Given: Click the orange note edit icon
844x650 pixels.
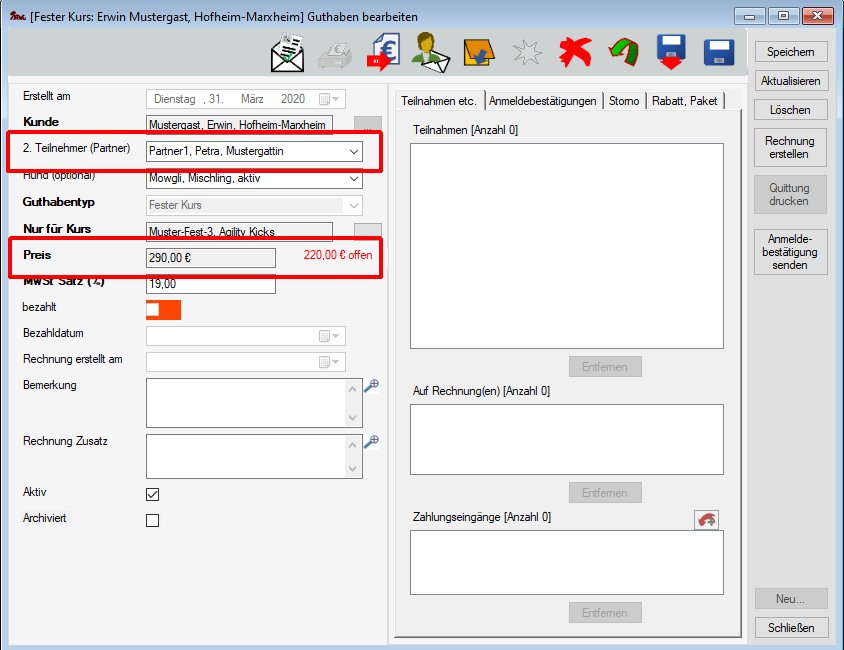Looking at the screenshot, I should coord(478,54).
